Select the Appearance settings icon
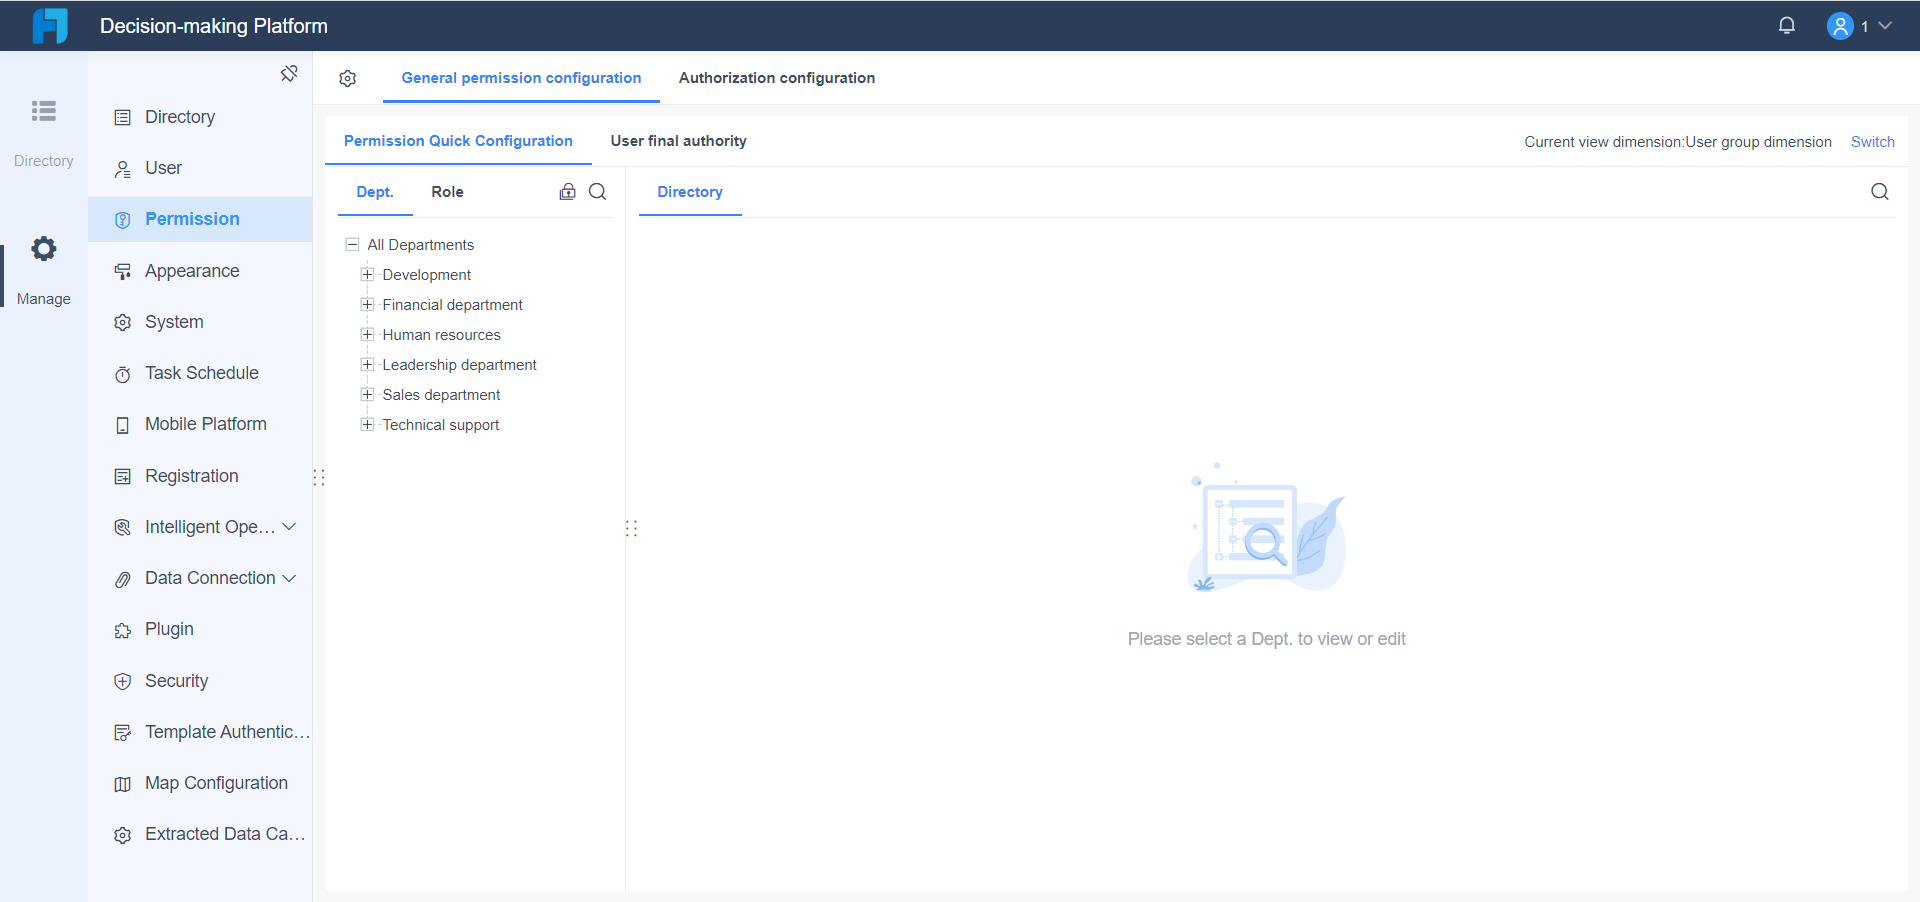The width and height of the screenshot is (1920, 902). coord(121,270)
